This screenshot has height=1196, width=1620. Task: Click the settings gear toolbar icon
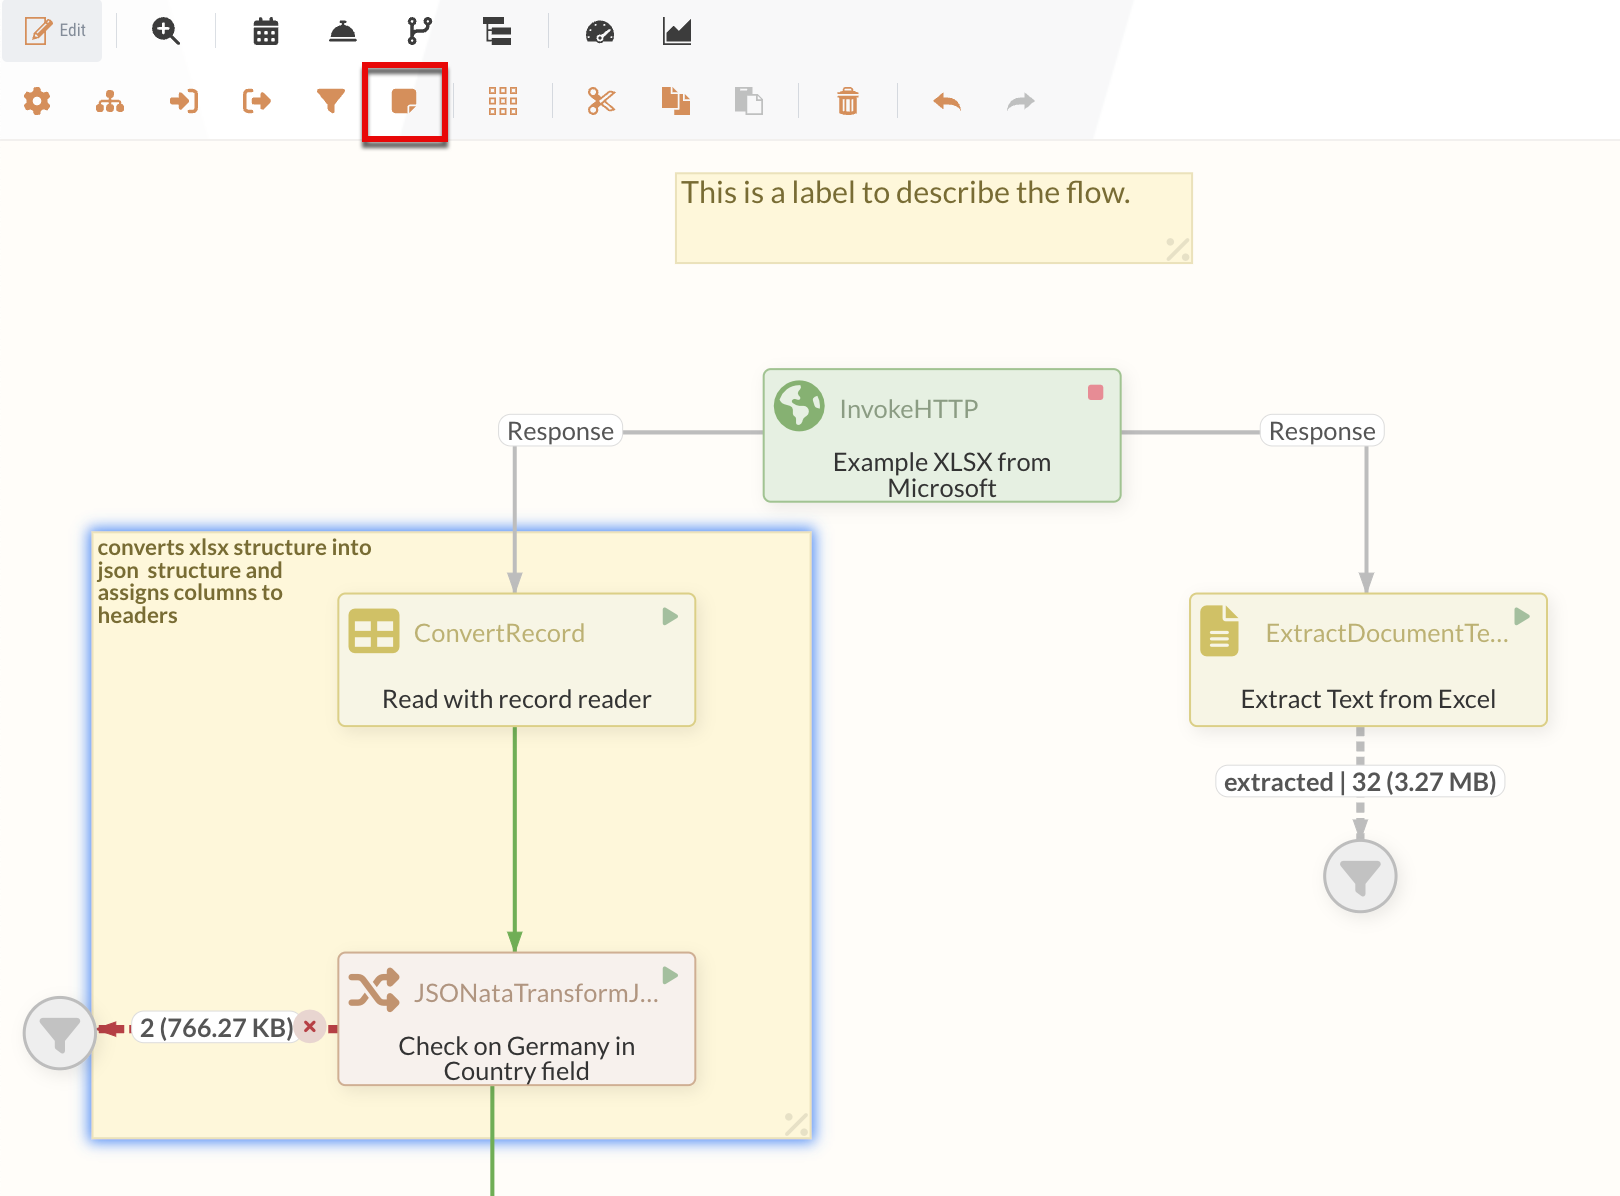(37, 101)
